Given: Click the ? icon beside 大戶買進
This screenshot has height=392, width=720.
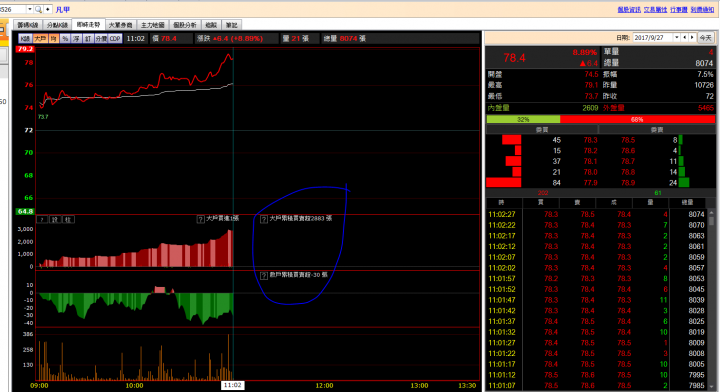Looking at the screenshot, I should (x=200, y=219).
